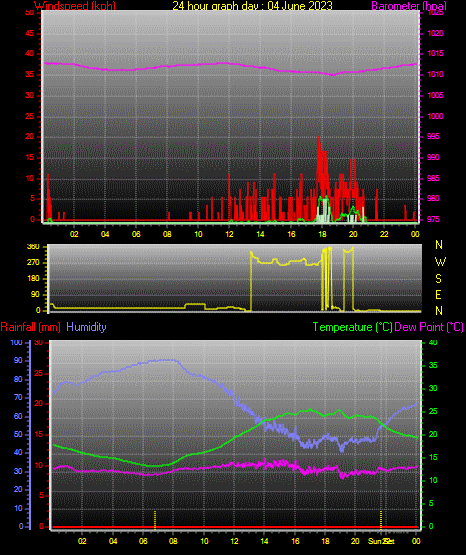Click the 20 value on windspeed axis

coord(30,137)
